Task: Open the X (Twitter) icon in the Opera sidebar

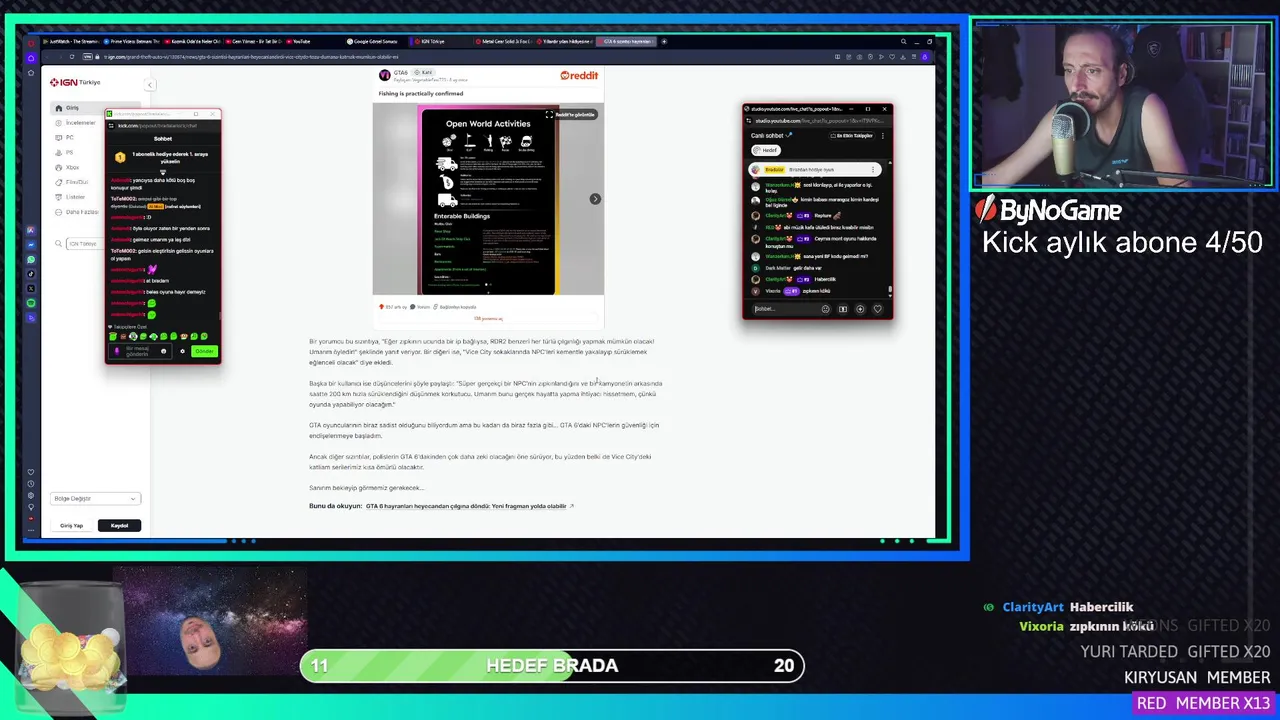Action: tap(31, 288)
